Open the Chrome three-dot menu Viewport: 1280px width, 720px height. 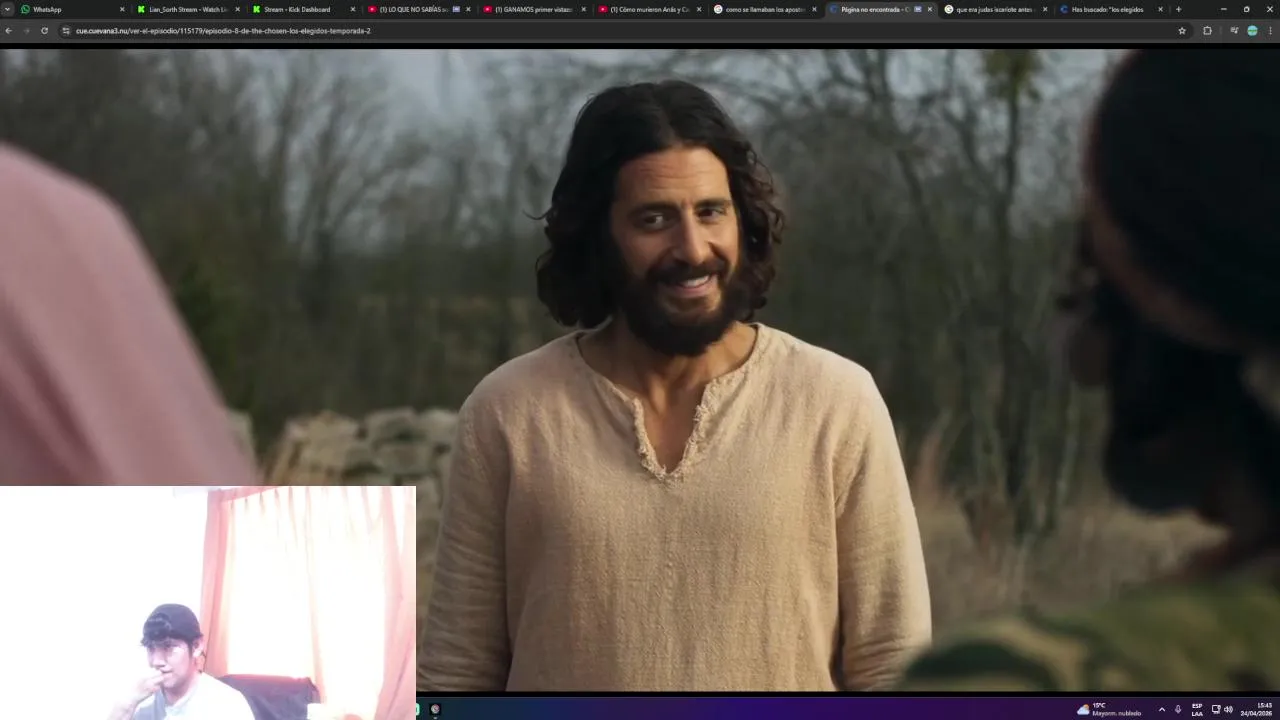point(1270,30)
